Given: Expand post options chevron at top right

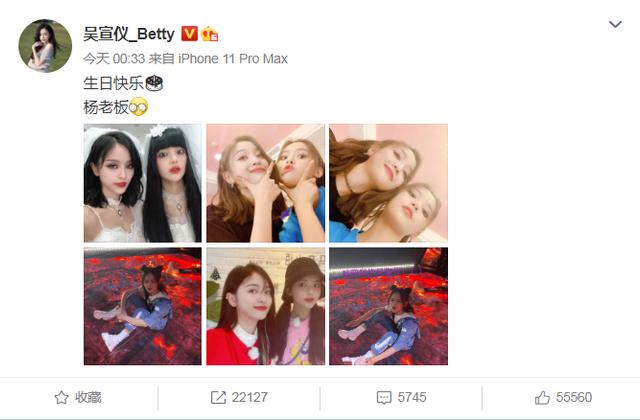Looking at the screenshot, I should click(615, 24).
